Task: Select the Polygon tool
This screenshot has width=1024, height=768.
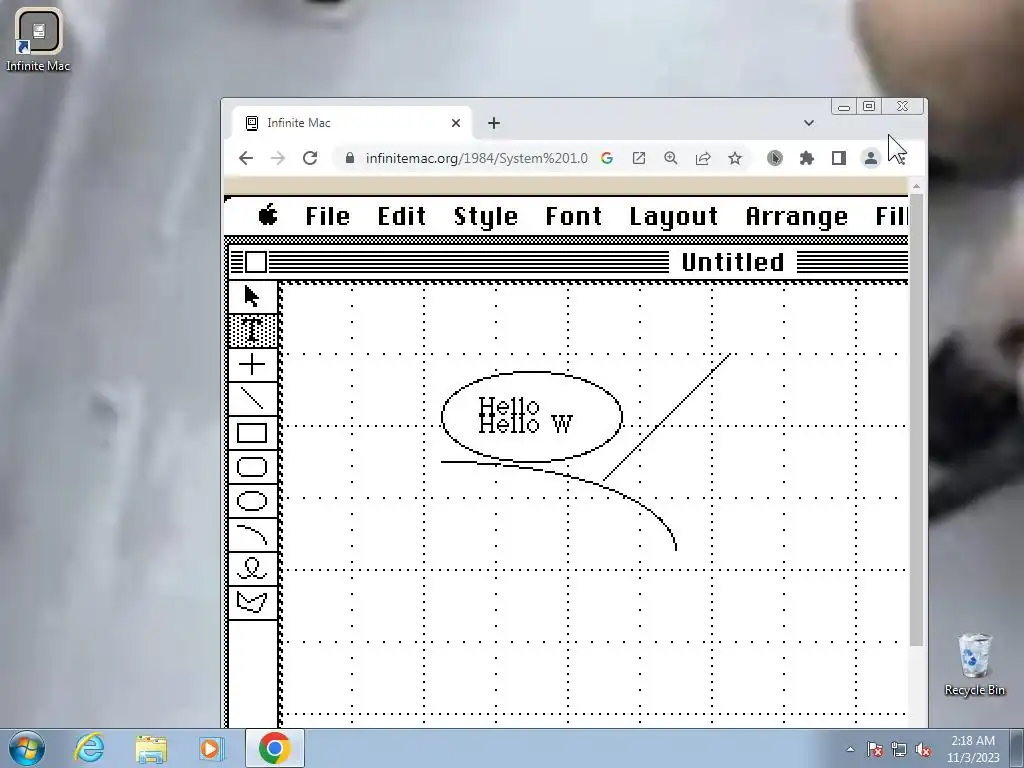Action: (252, 603)
